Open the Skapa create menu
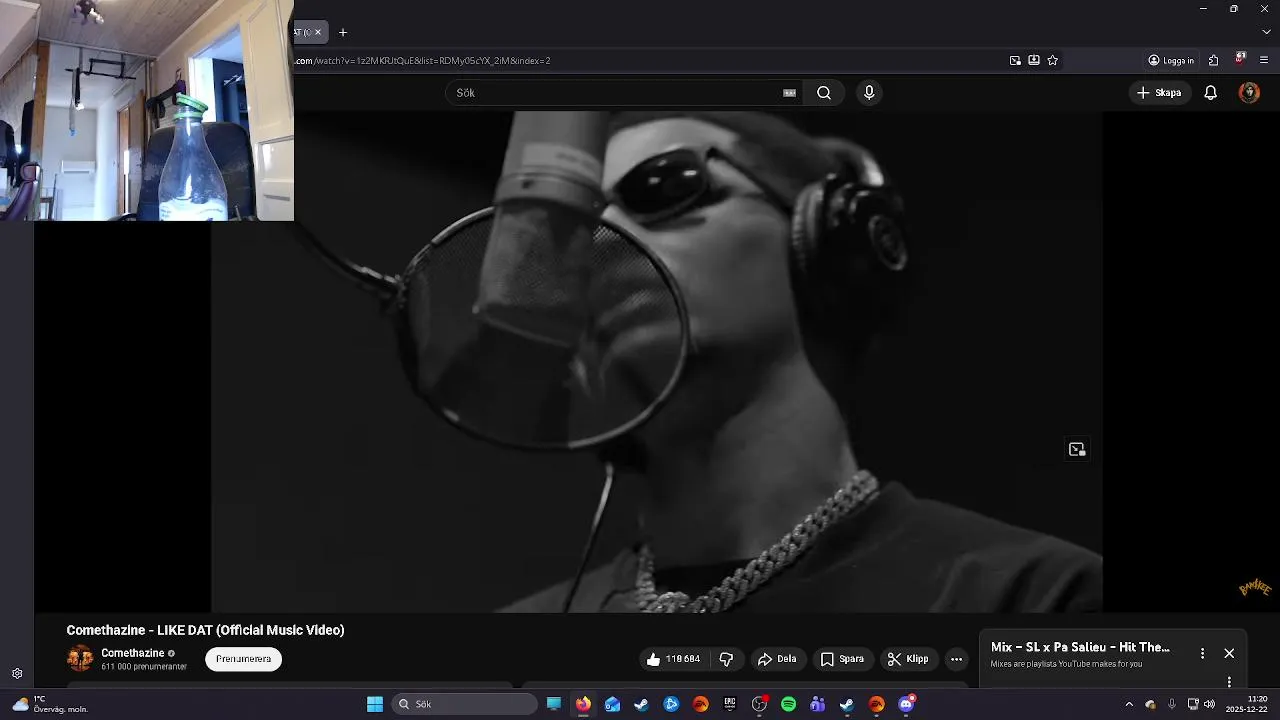Image resolution: width=1280 pixels, height=720 pixels. click(1159, 93)
